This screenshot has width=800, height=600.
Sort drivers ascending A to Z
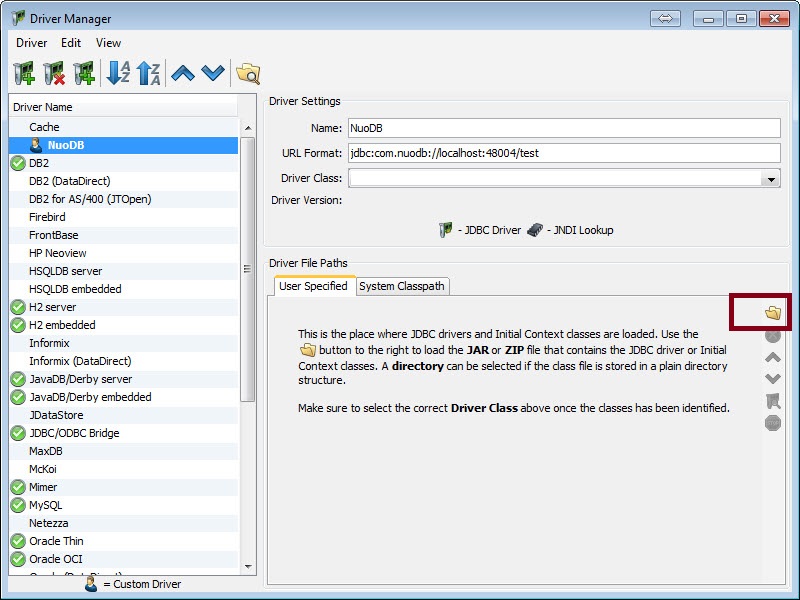118,73
